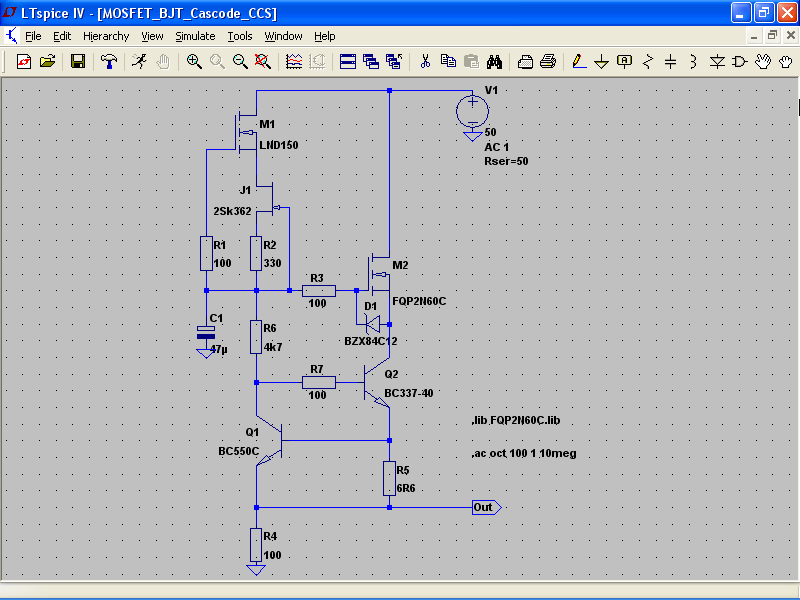Open the View menu

pyautogui.click(x=152, y=36)
